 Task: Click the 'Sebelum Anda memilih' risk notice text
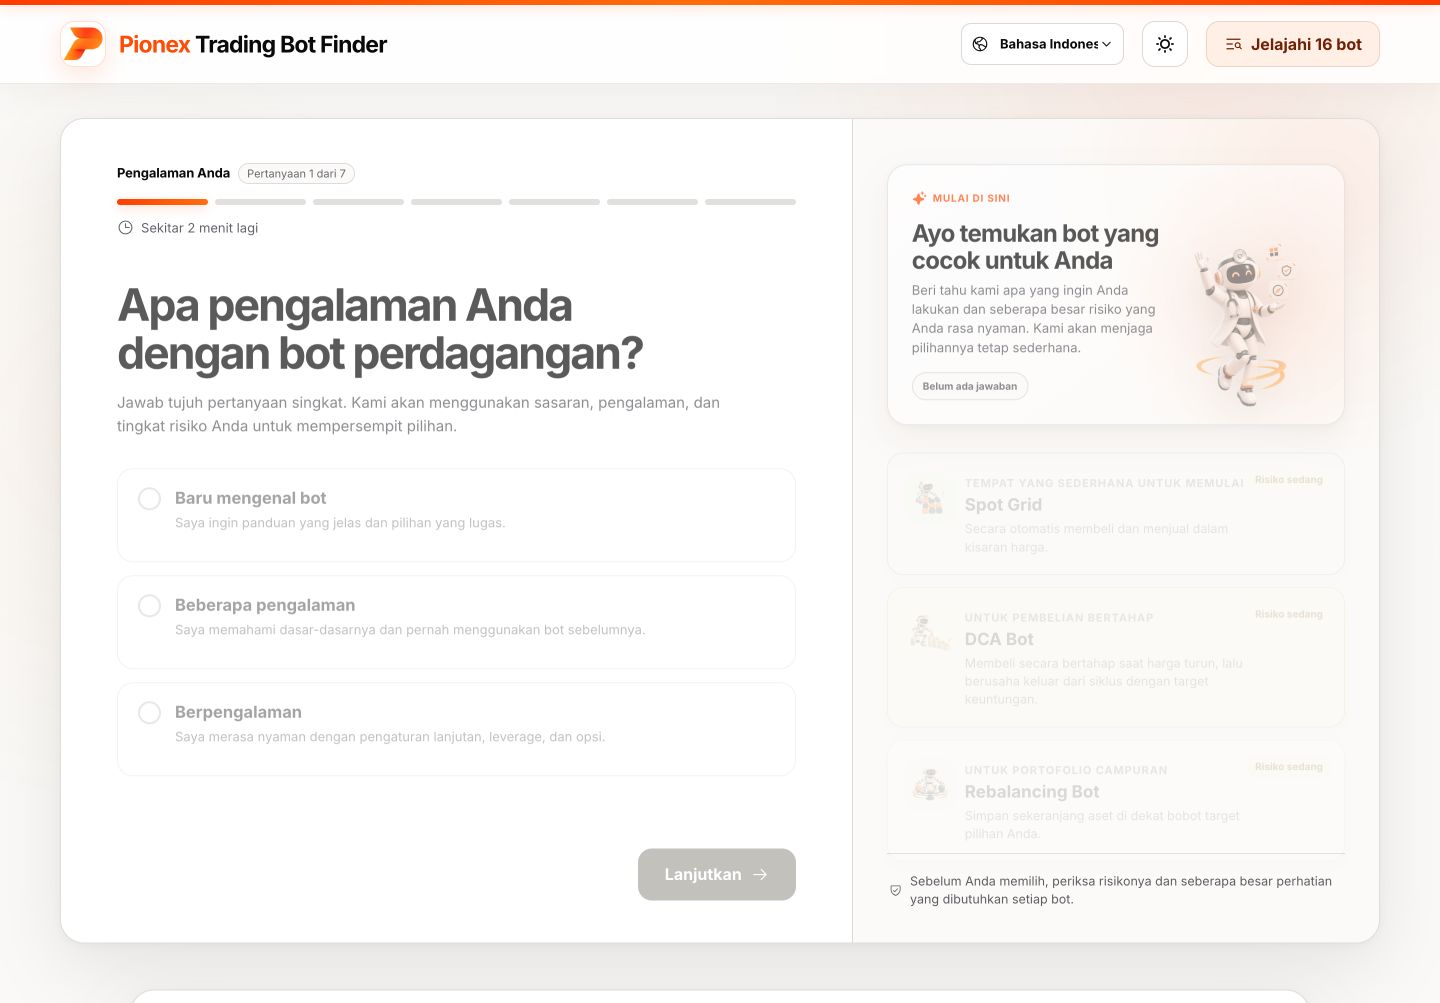click(x=1121, y=890)
